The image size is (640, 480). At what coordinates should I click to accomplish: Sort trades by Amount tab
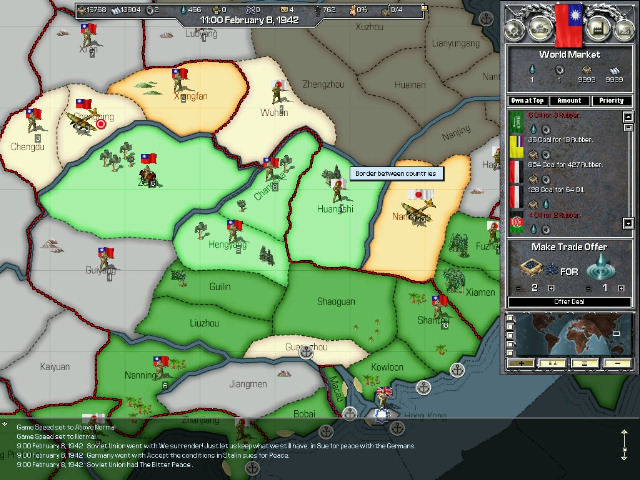(x=569, y=100)
